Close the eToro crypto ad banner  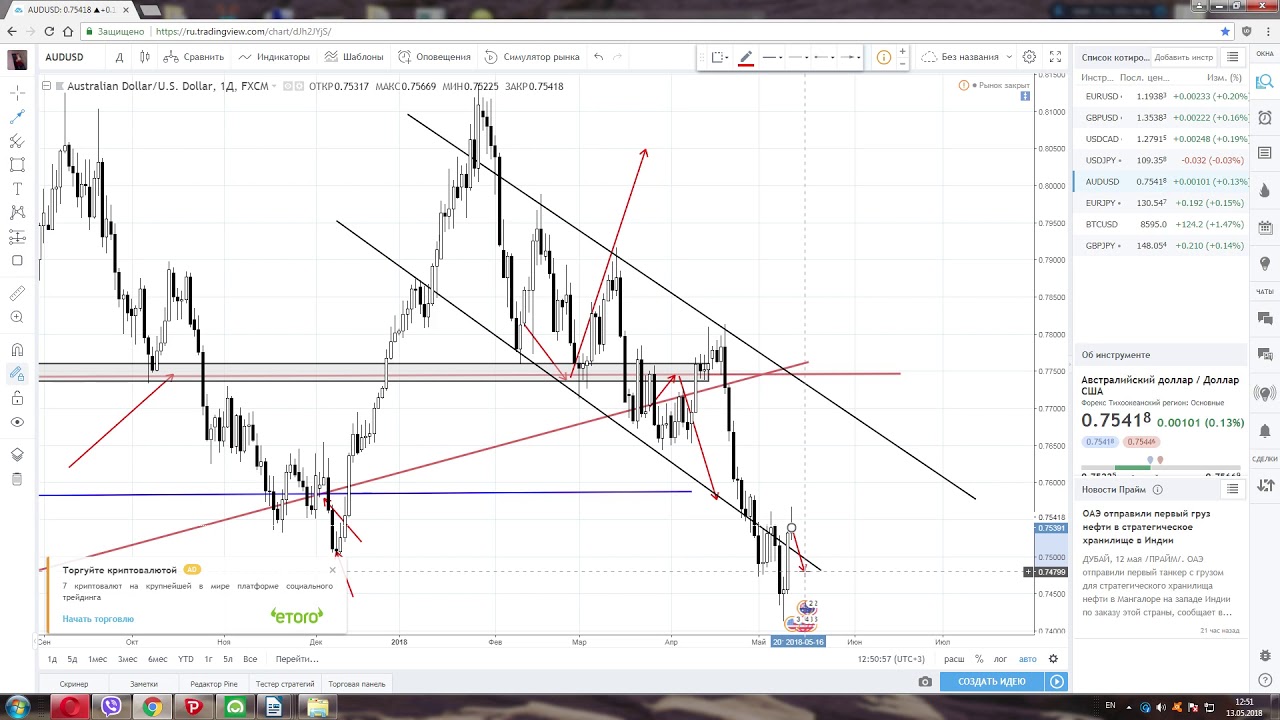point(333,571)
